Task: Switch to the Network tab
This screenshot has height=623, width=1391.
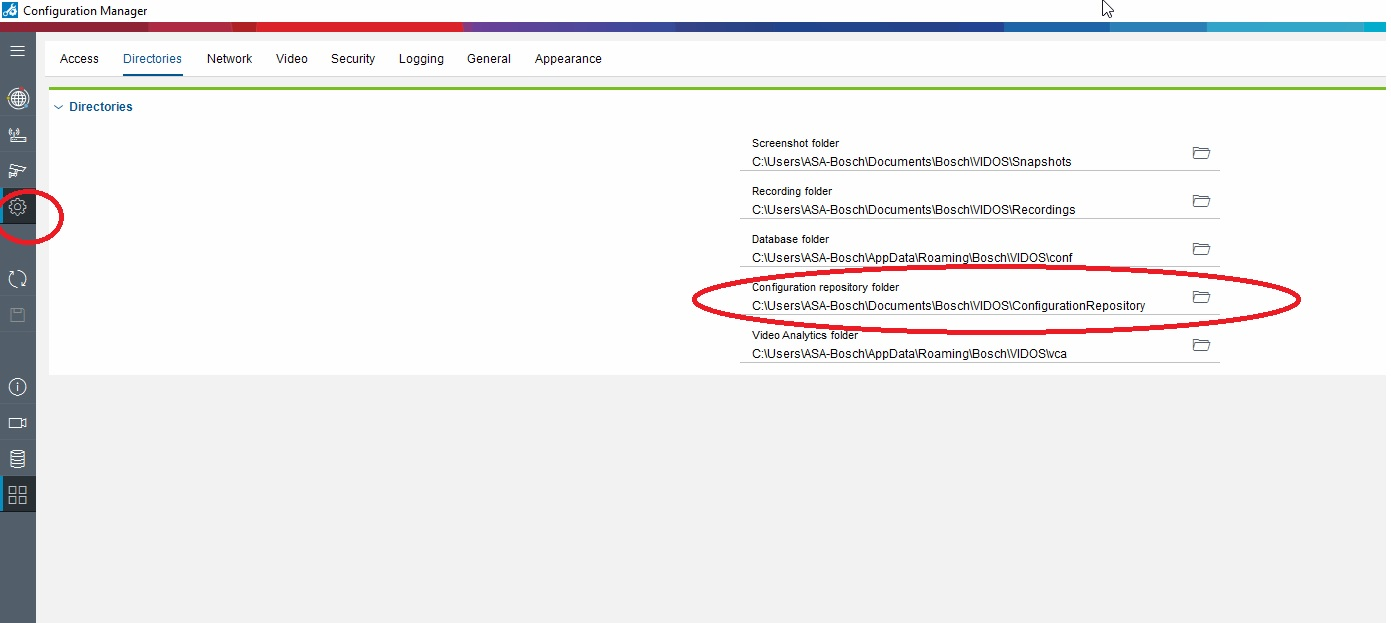Action: 229,59
